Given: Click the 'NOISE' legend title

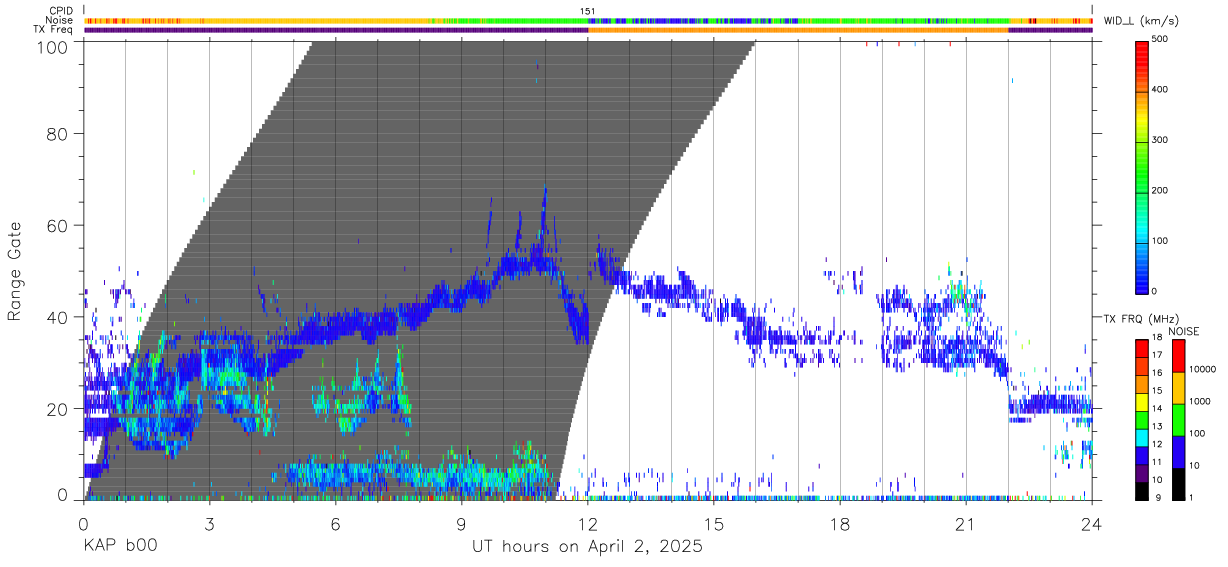Looking at the screenshot, I should pyautogui.click(x=1185, y=331).
